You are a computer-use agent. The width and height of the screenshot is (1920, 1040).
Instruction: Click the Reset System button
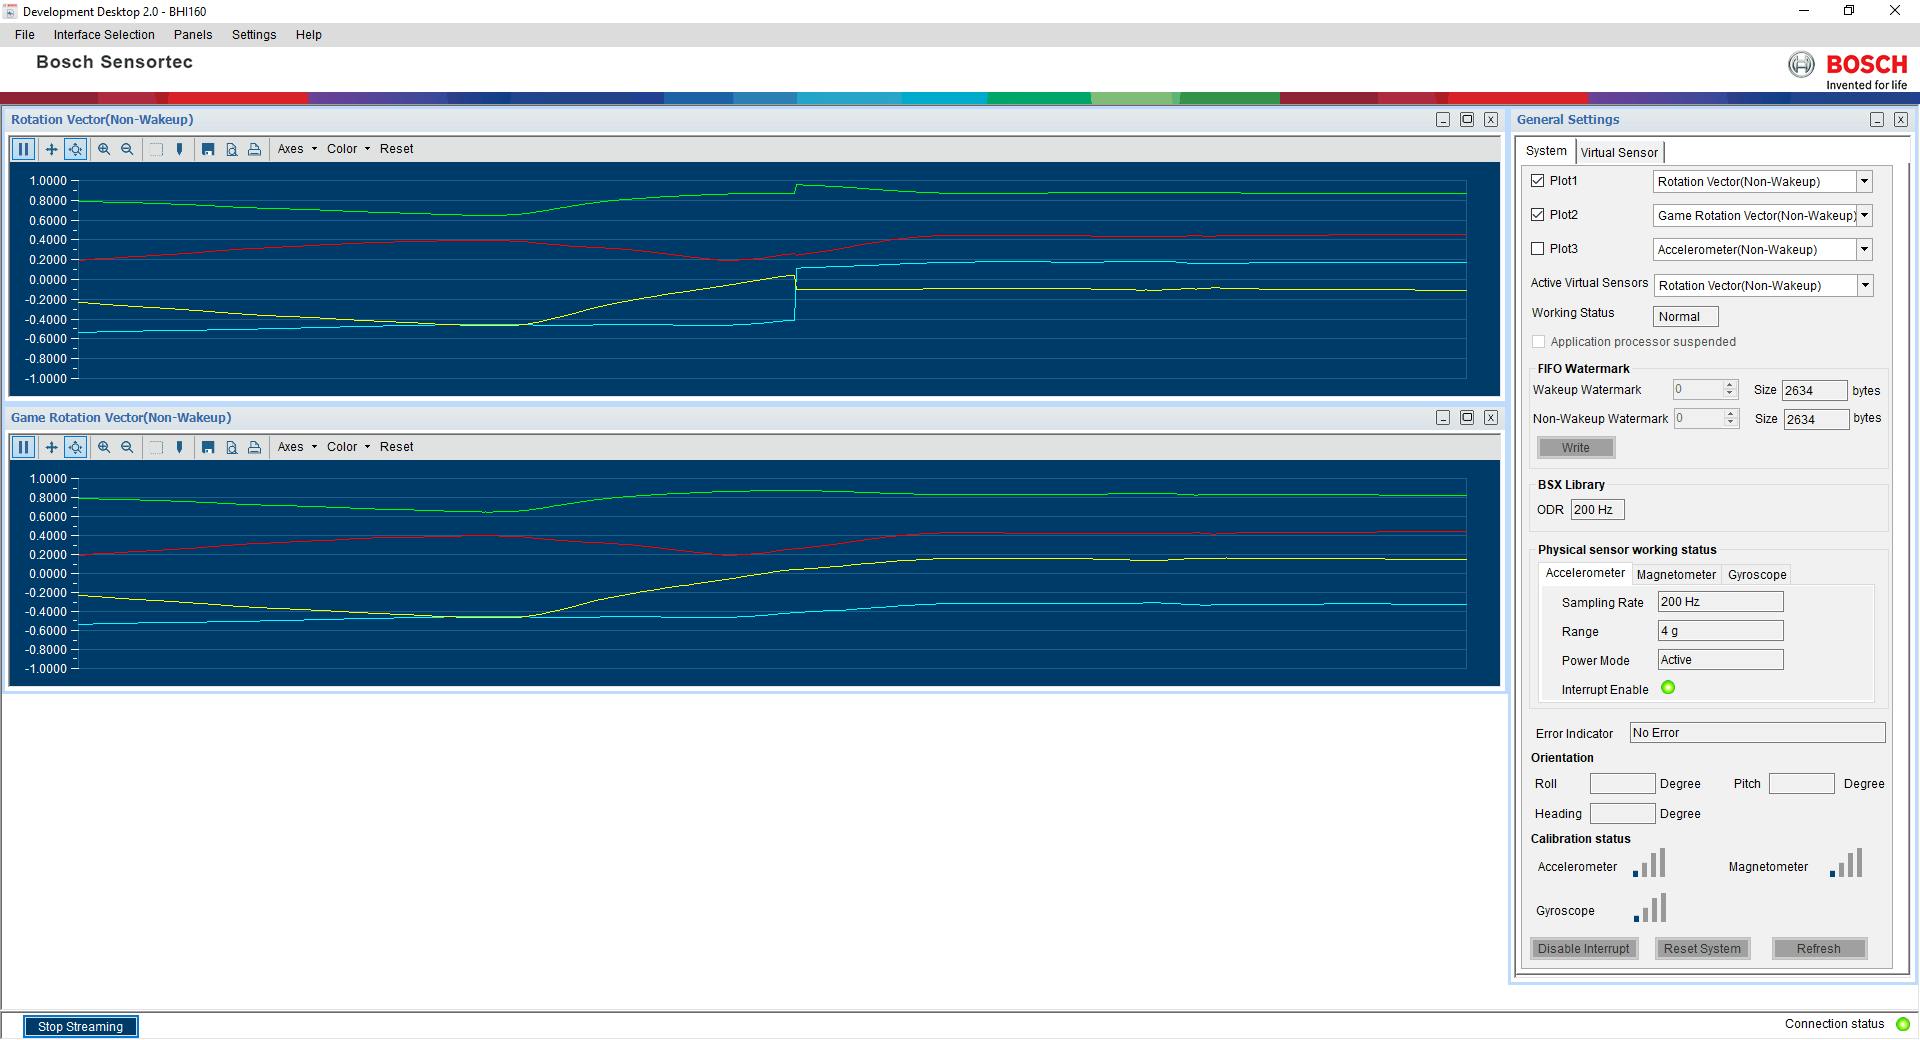[1702, 949]
